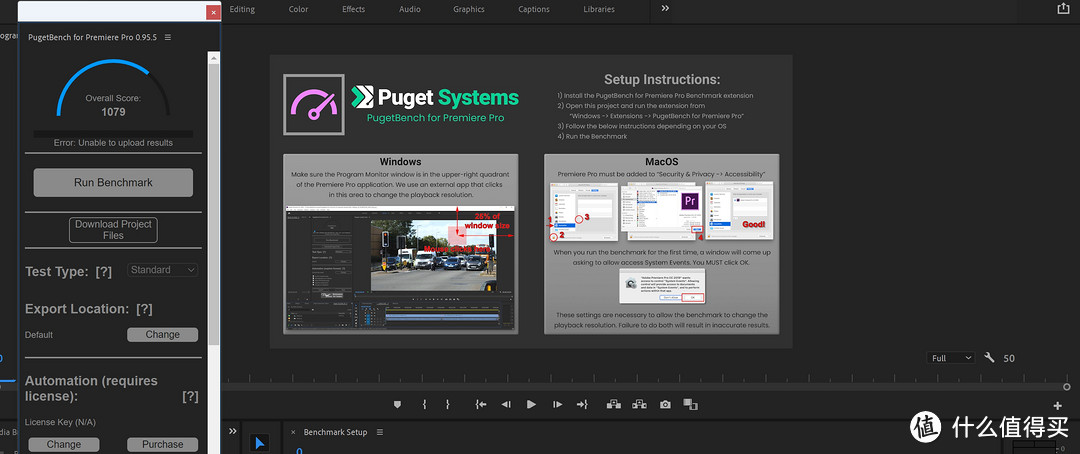Change the license key

point(64,444)
